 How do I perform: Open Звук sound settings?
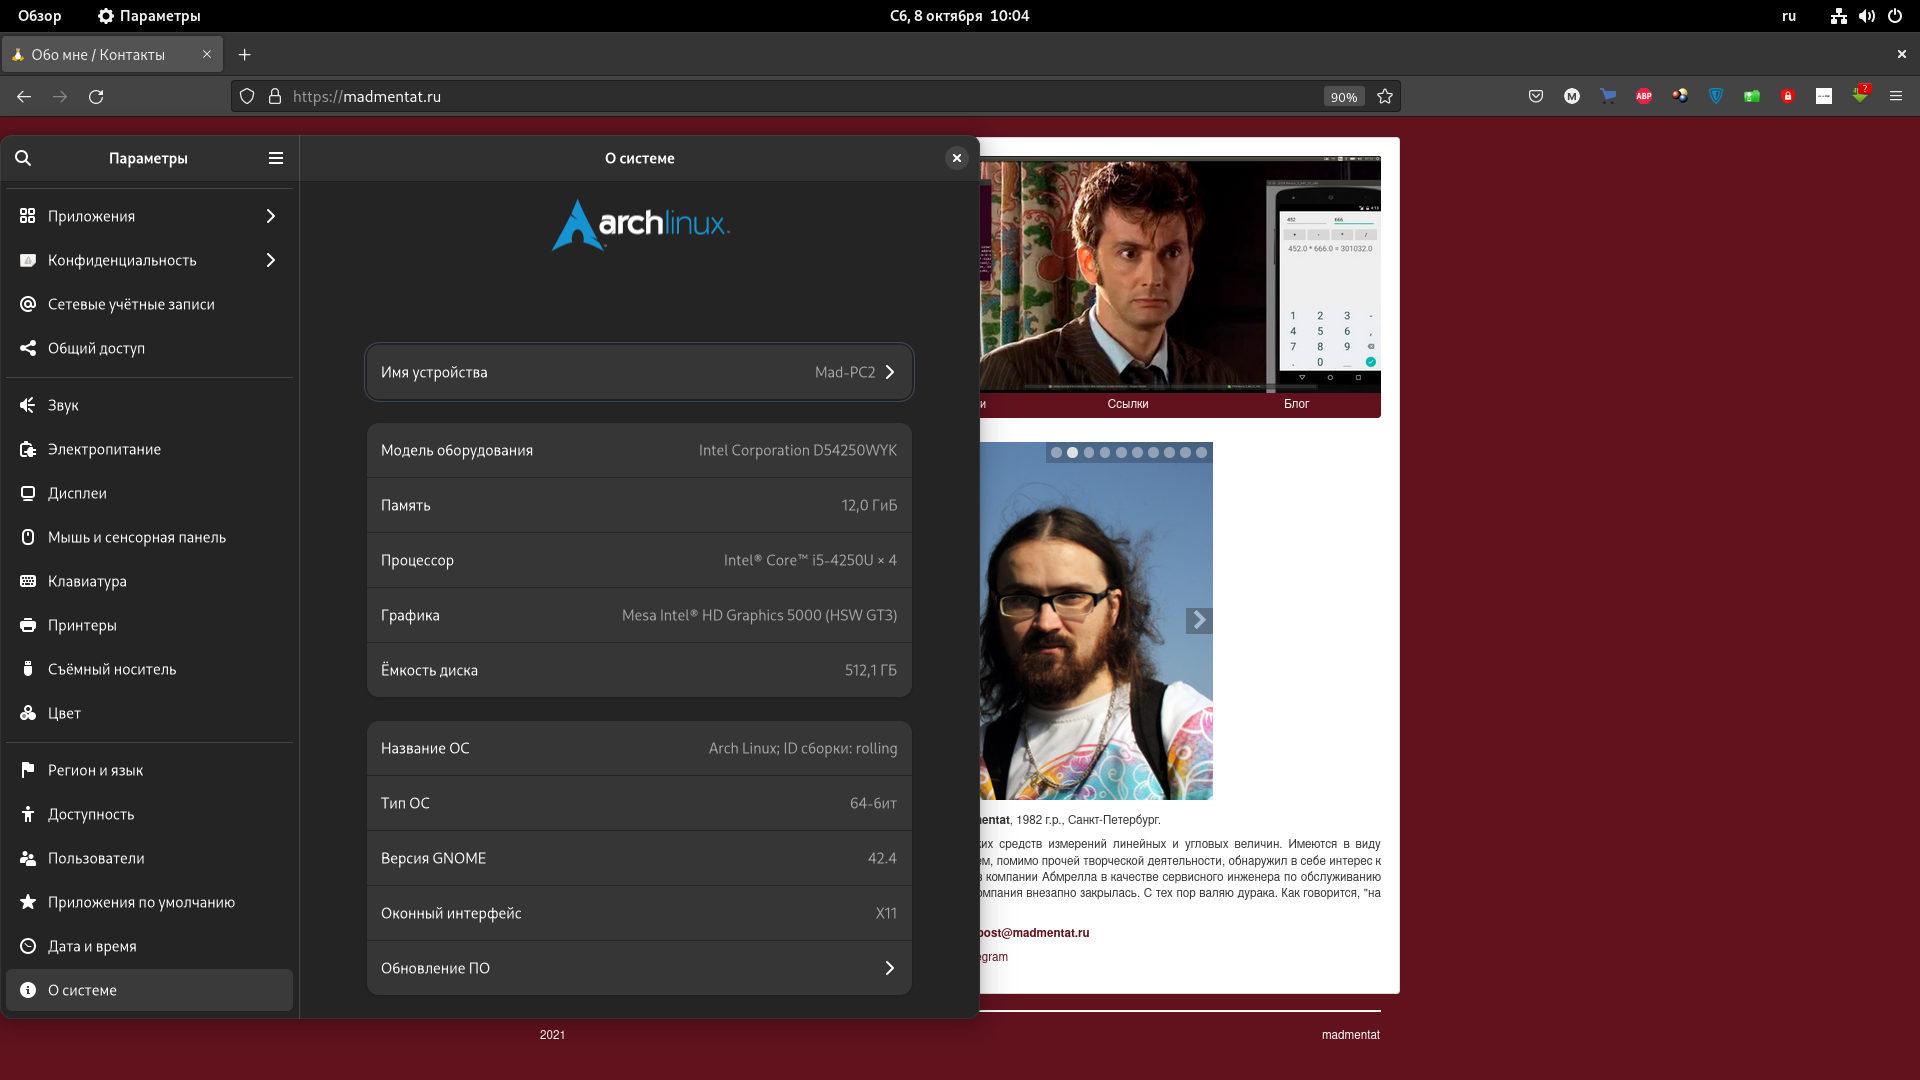pyautogui.click(x=149, y=405)
